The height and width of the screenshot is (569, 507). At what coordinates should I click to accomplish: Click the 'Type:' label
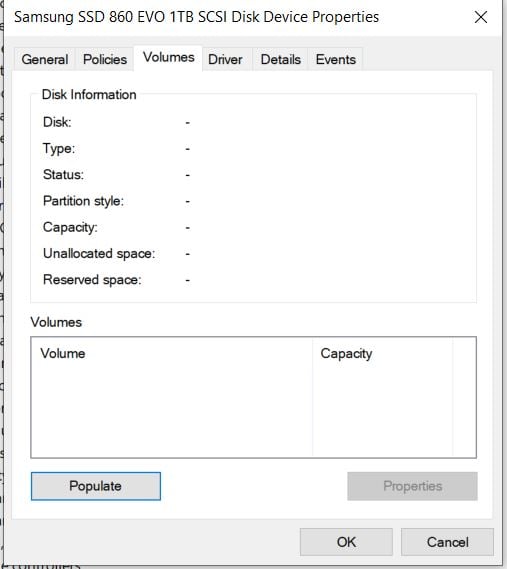59,149
